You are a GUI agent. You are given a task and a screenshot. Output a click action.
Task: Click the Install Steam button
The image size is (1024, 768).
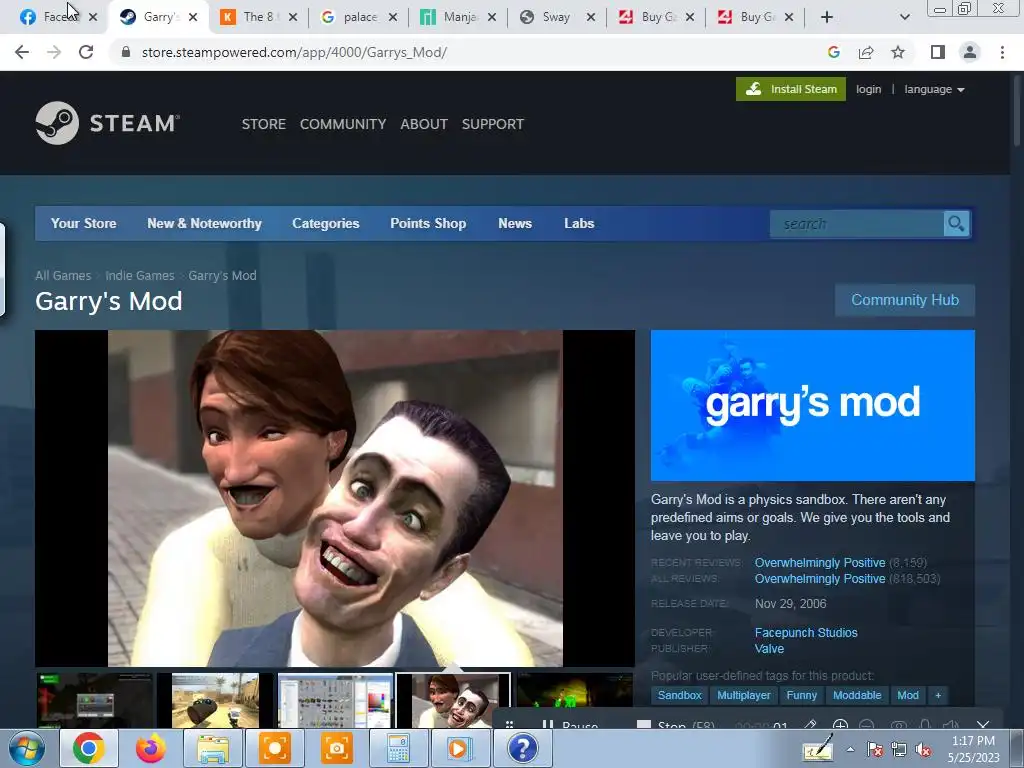pos(791,89)
